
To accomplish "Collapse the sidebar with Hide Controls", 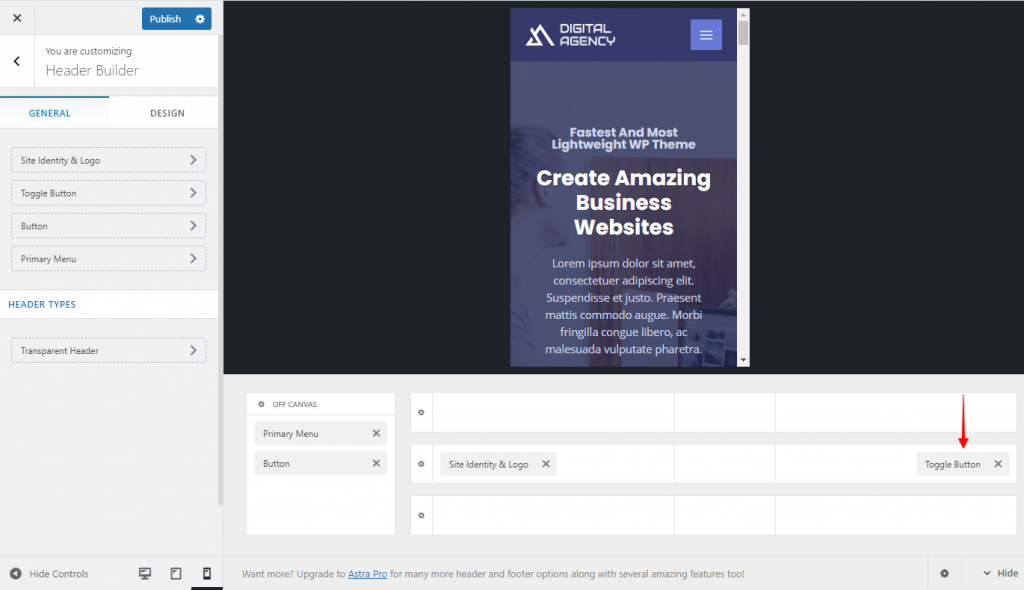I will click(48, 573).
